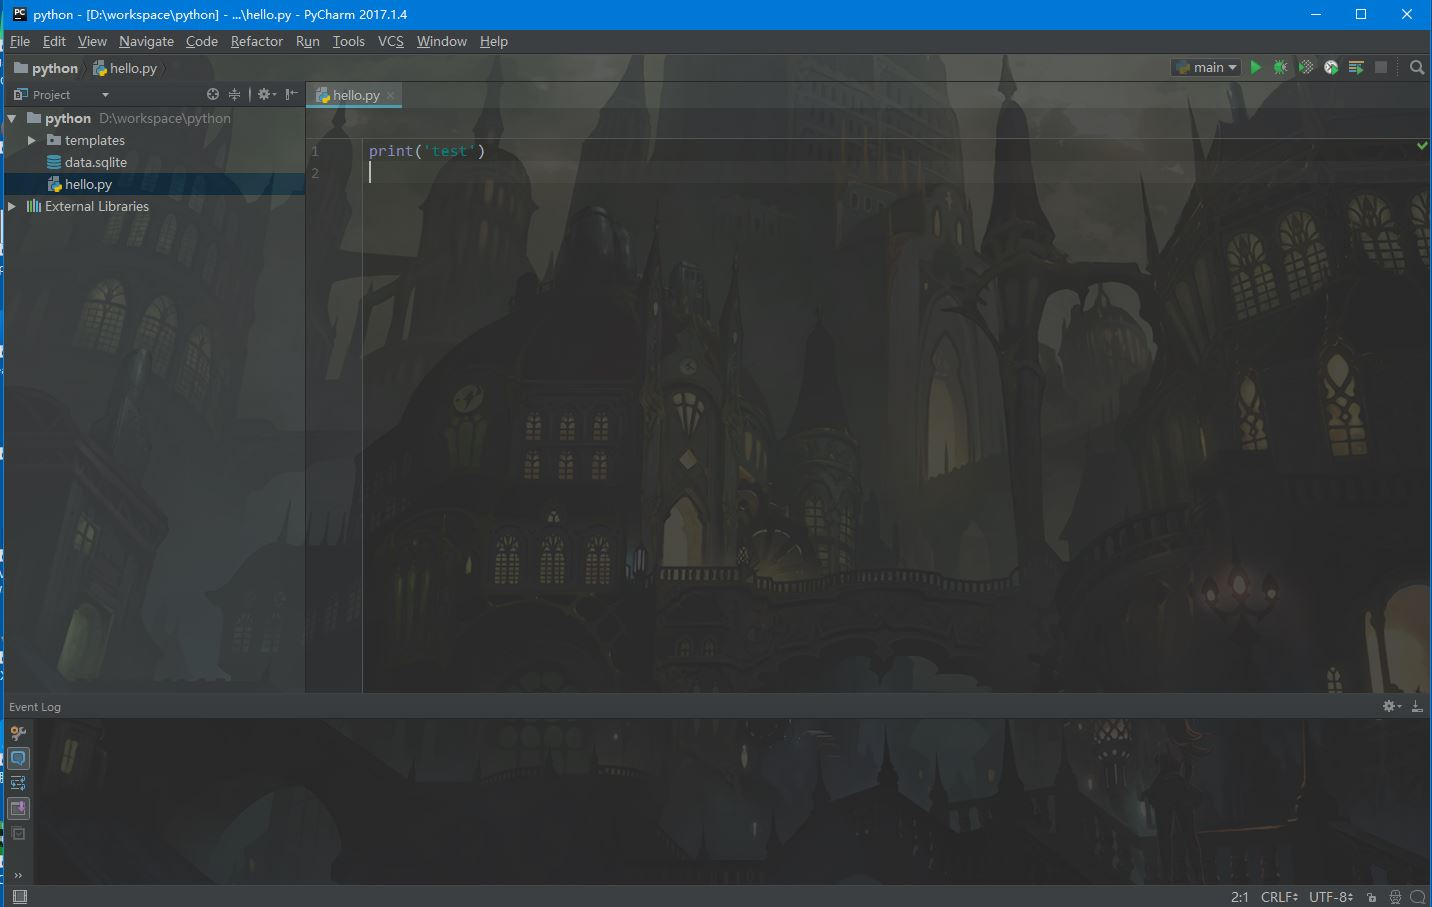This screenshot has width=1432, height=907.
Task: Open notifications speech bubble in status bar
Action: (1418, 897)
